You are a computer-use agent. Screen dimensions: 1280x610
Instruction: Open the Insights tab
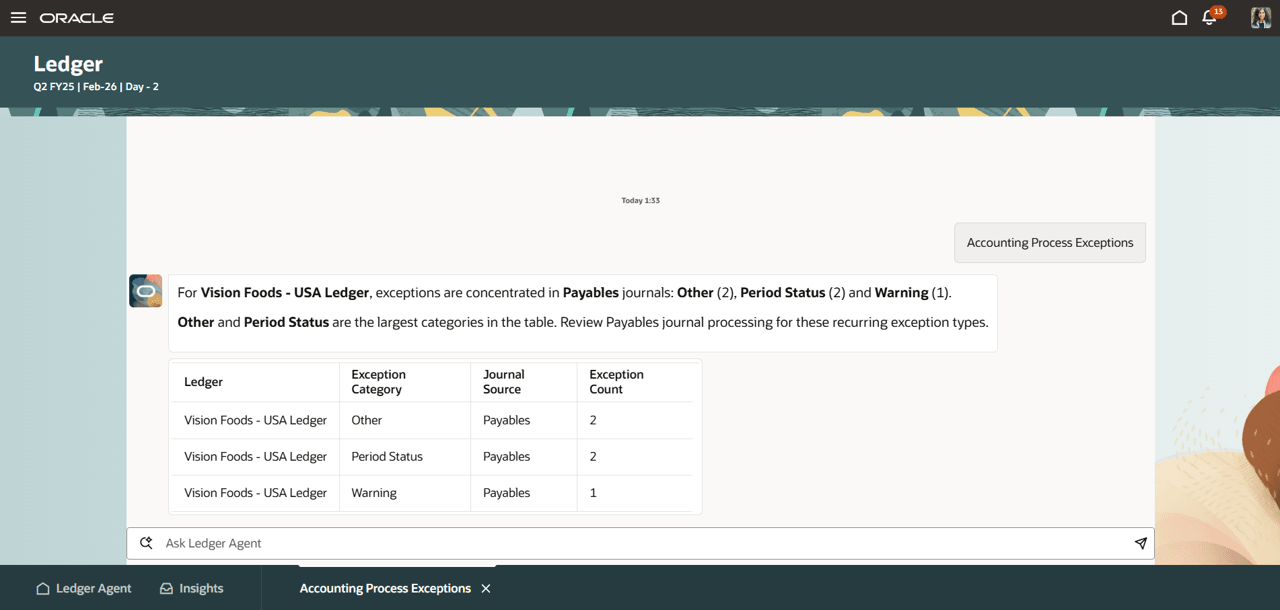point(191,588)
